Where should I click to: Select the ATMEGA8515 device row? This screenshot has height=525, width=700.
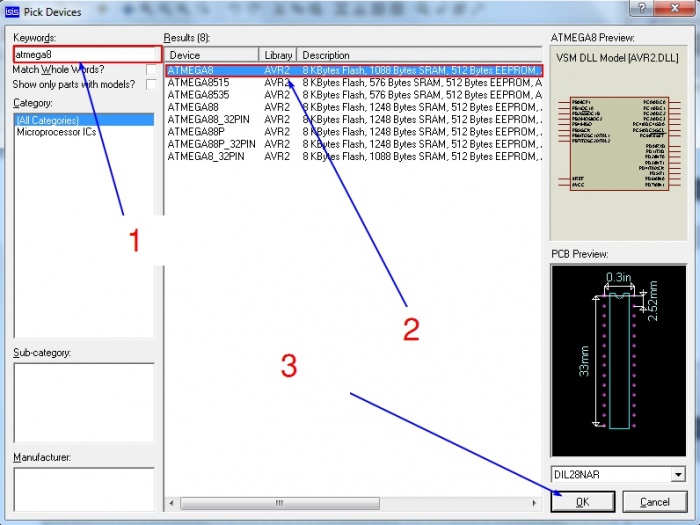[x=354, y=83]
